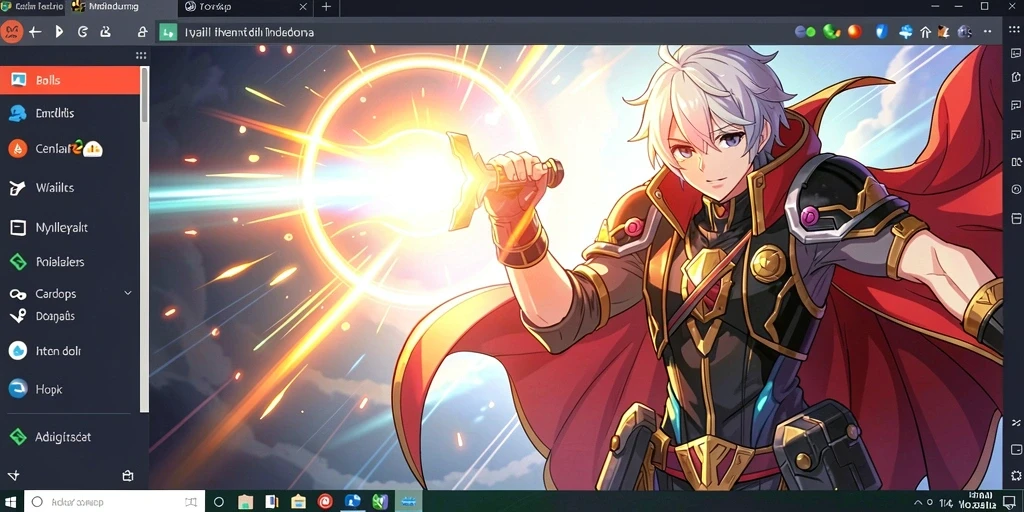The image size is (1024, 512).
Task: Open the Emdilis sidebar entry
Action: [70, 114]
